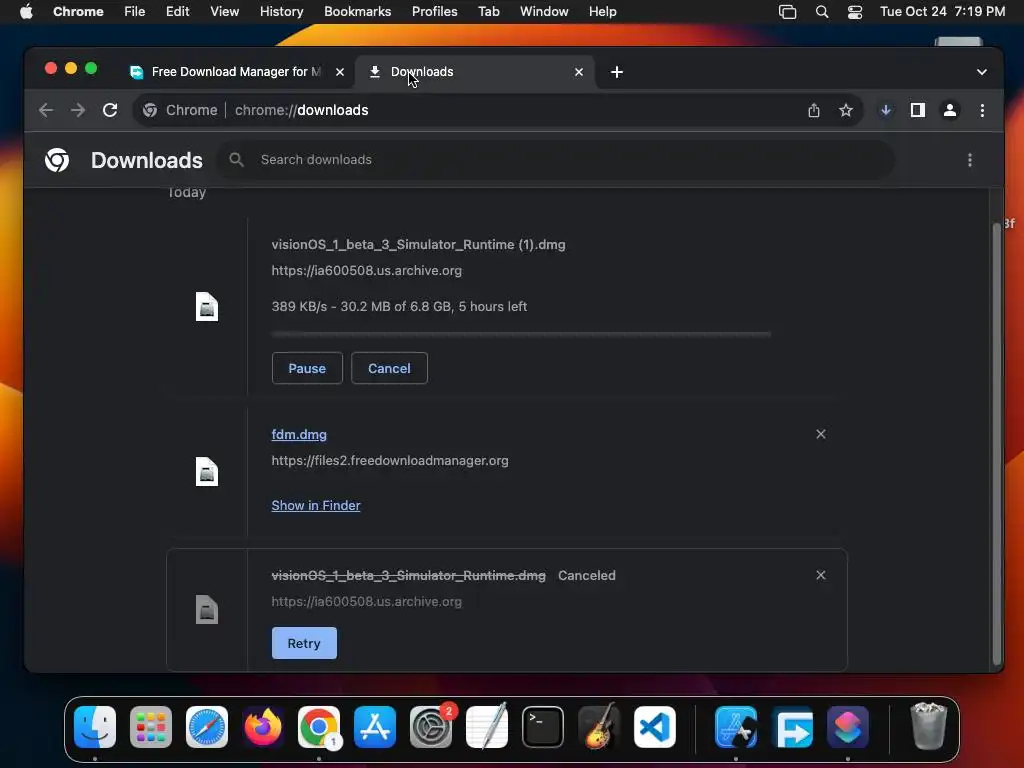Click the browser back arrow
Viewport: 1024px width, 768px height.
pos(46,110)
